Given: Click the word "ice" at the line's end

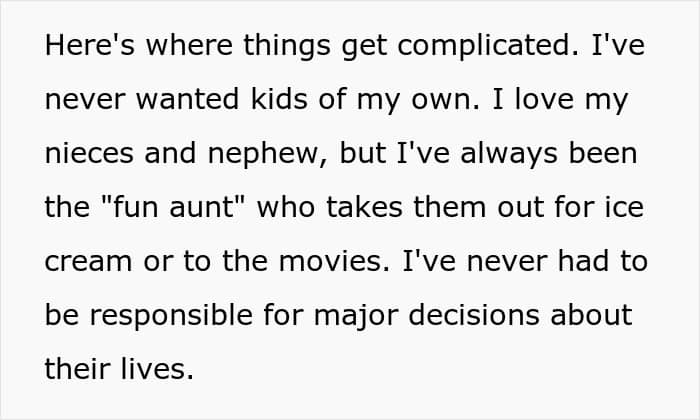Looking at the screenshot, I should coord(624,207).
